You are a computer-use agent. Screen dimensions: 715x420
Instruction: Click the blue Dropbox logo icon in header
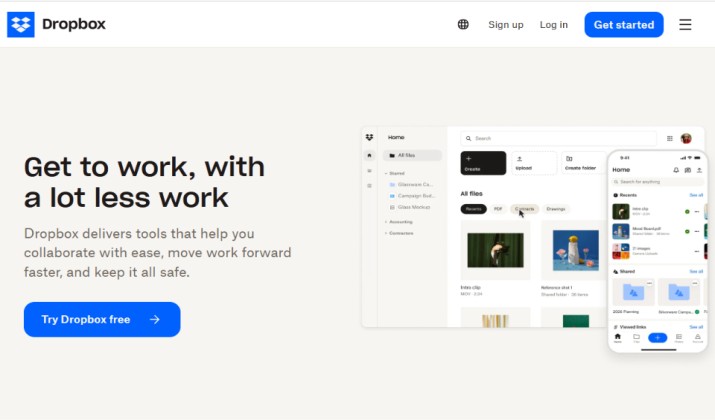click(x=21, y=25)
